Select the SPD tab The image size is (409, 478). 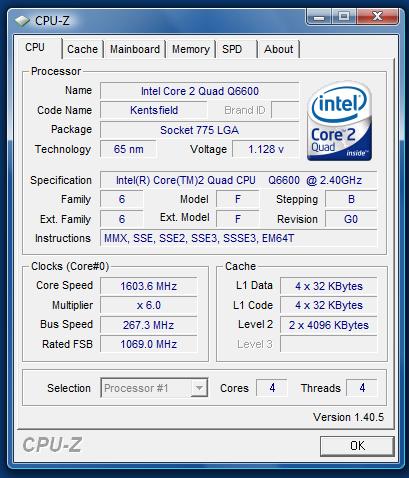pyautogui.click(x=236, y=49)
